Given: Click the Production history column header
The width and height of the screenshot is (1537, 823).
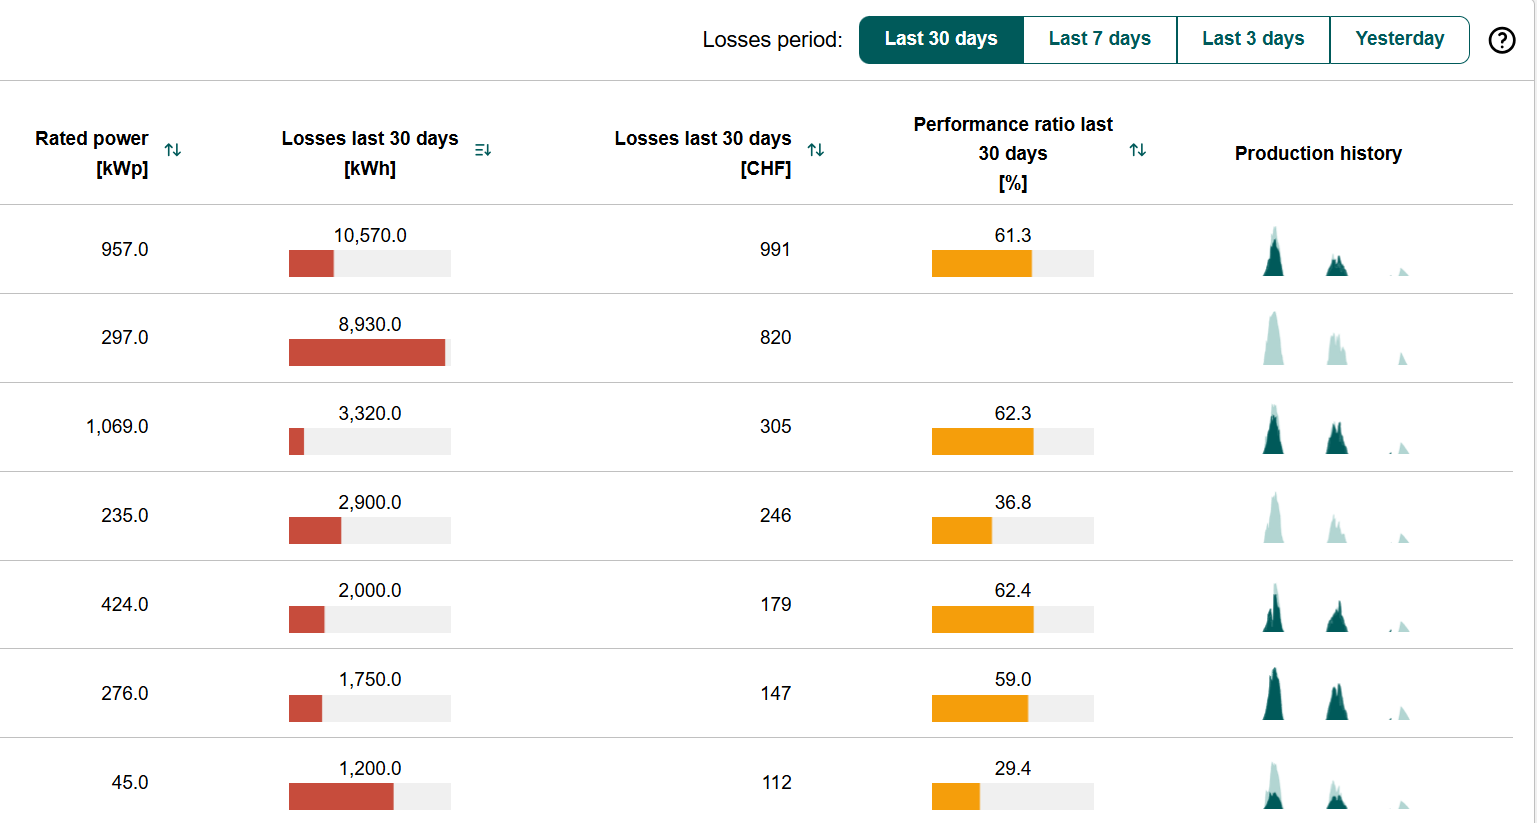Looking at the screenshot, I should point(1318,154).
